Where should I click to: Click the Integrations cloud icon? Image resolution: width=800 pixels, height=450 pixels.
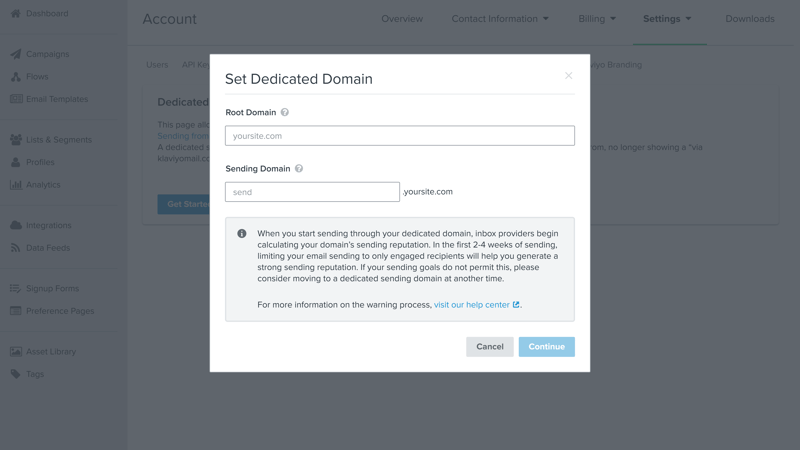pyautogui.click(x=15, y=225)
